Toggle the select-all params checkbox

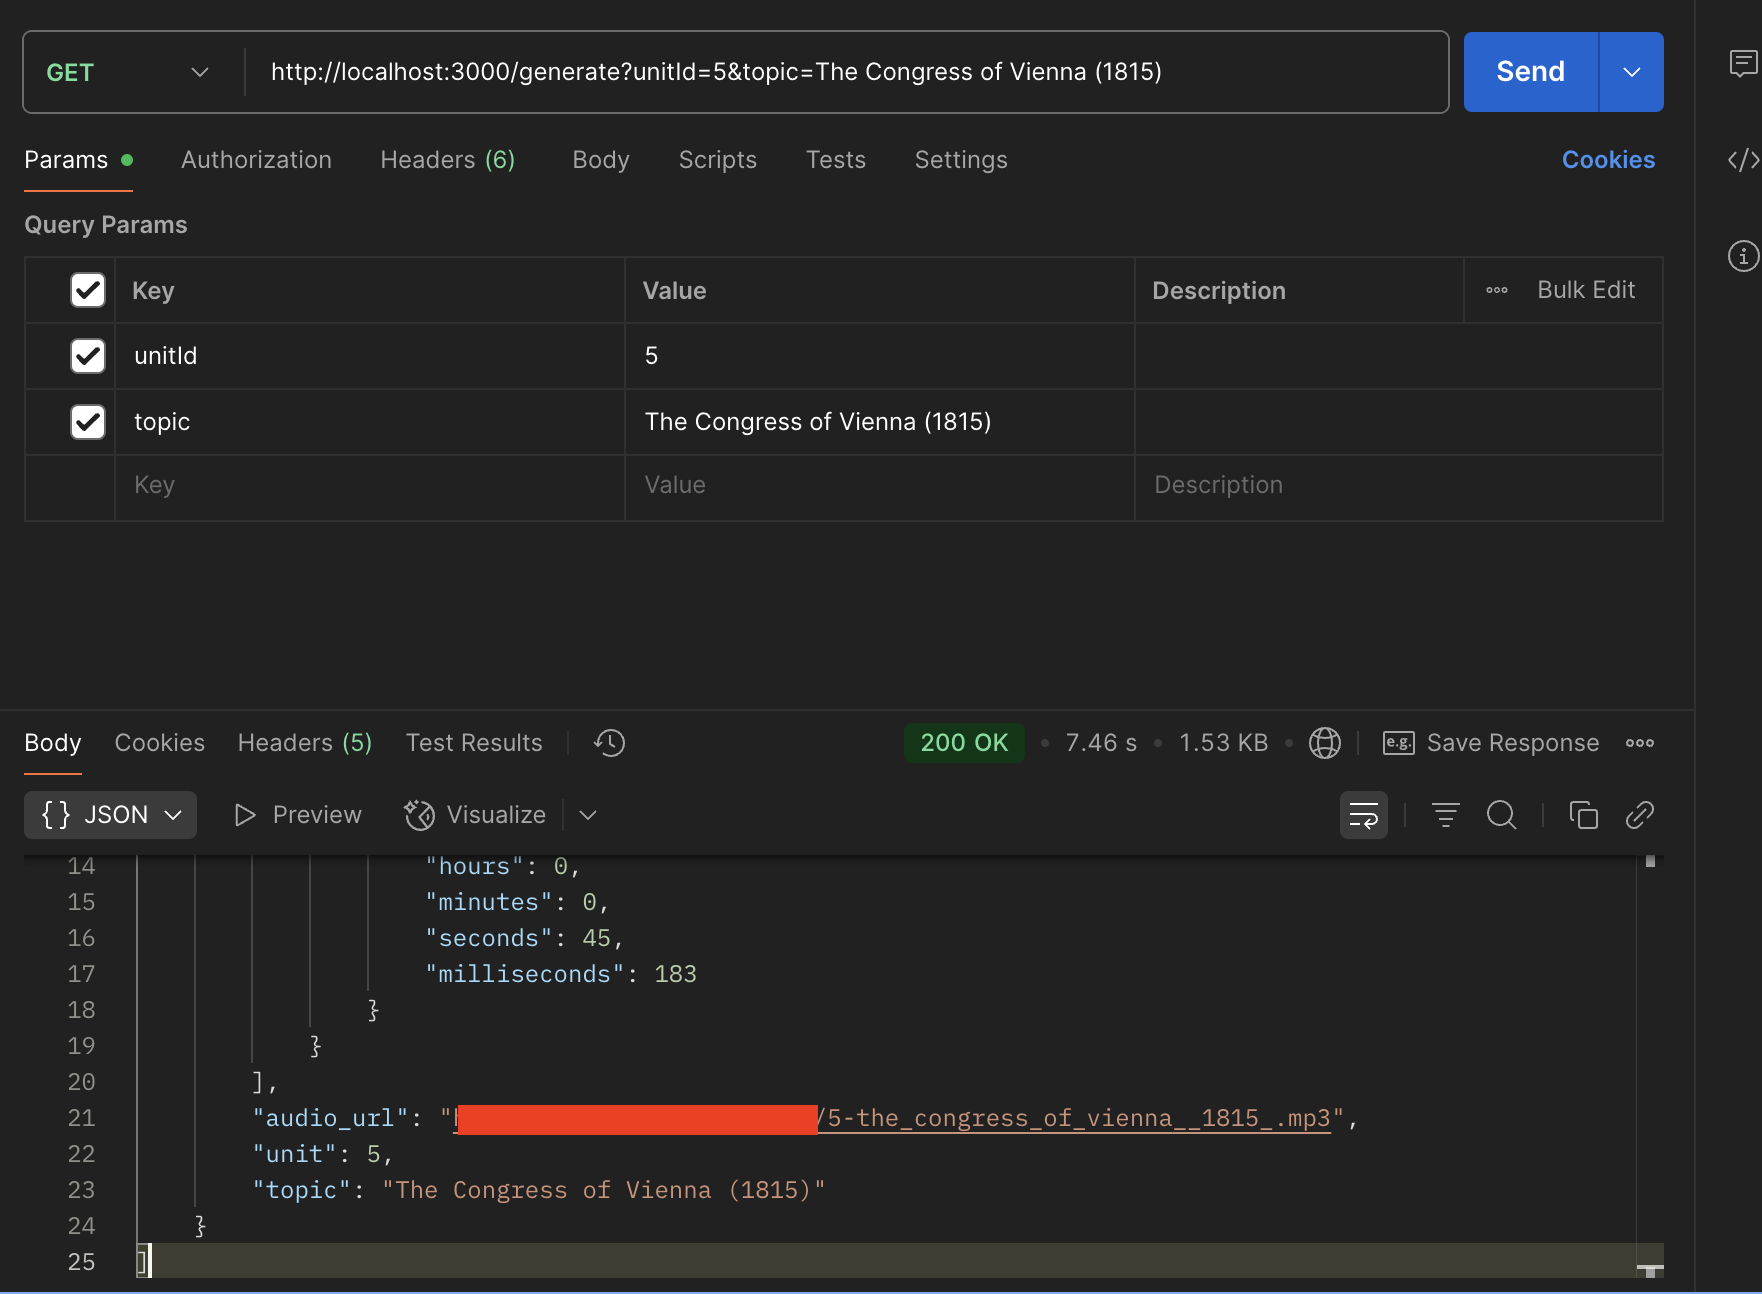point(88,290)
